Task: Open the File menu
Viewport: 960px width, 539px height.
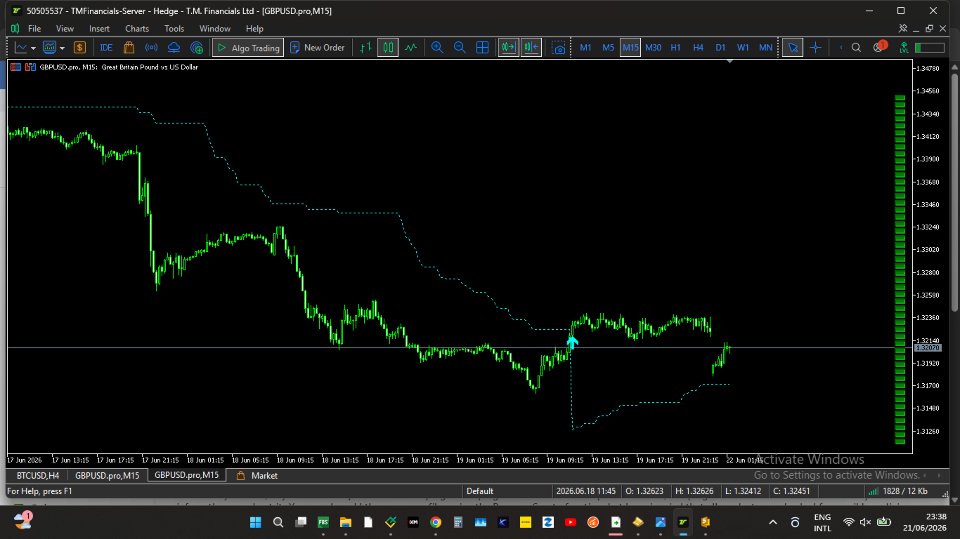Action: pyautogui.click(x=34, y=28)
